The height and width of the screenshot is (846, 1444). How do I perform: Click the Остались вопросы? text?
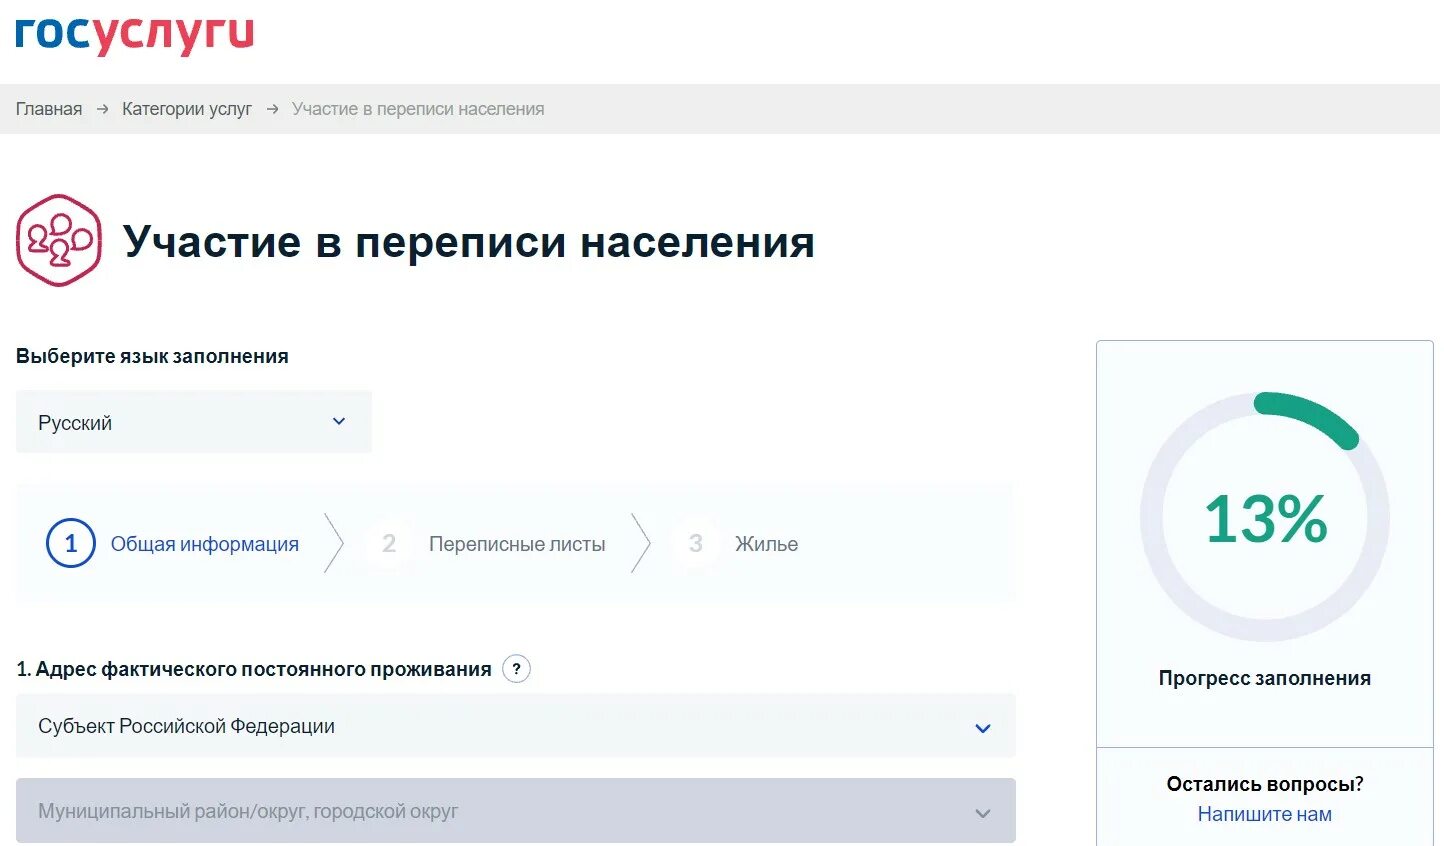click(x=1265, y=784)
